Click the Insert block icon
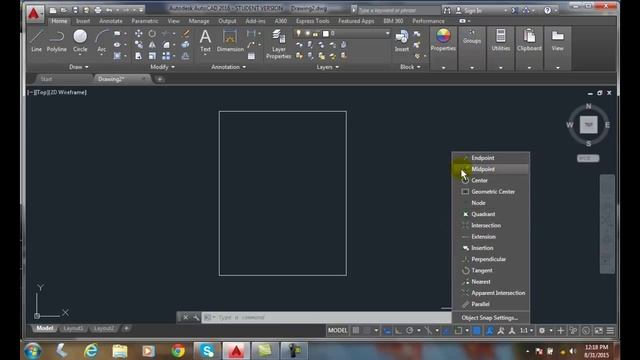Screen dimensions: 640x360 click(x=402, y=40)
